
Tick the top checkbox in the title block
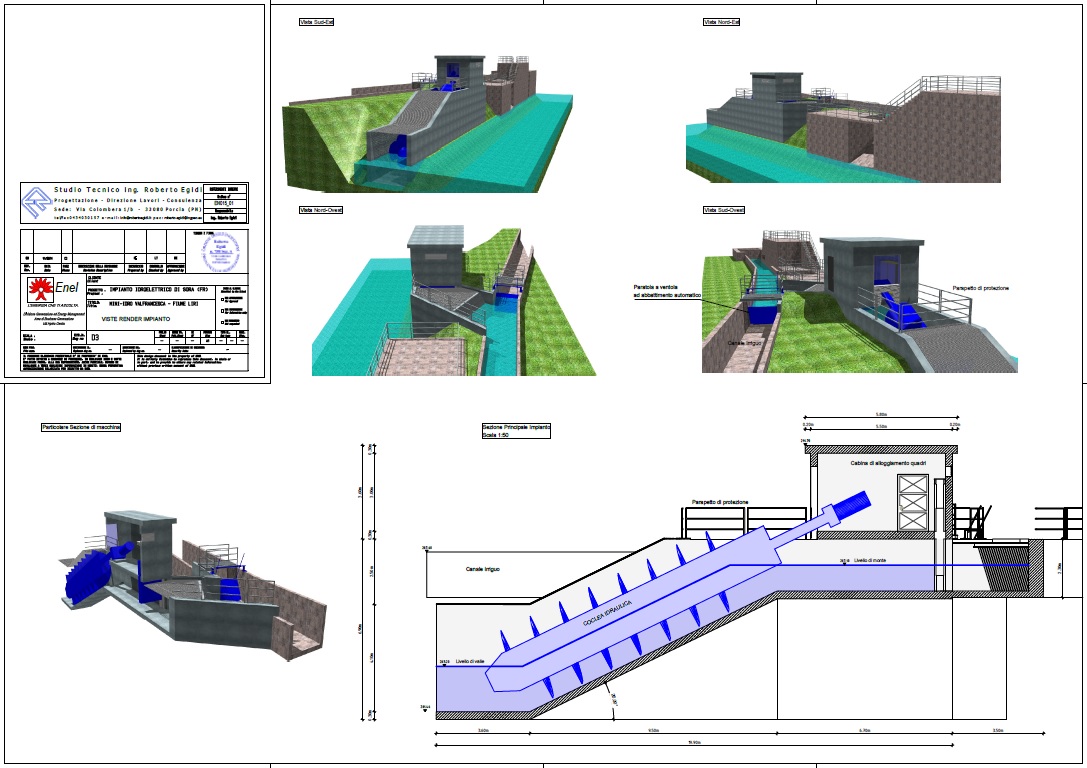point(223,299)
